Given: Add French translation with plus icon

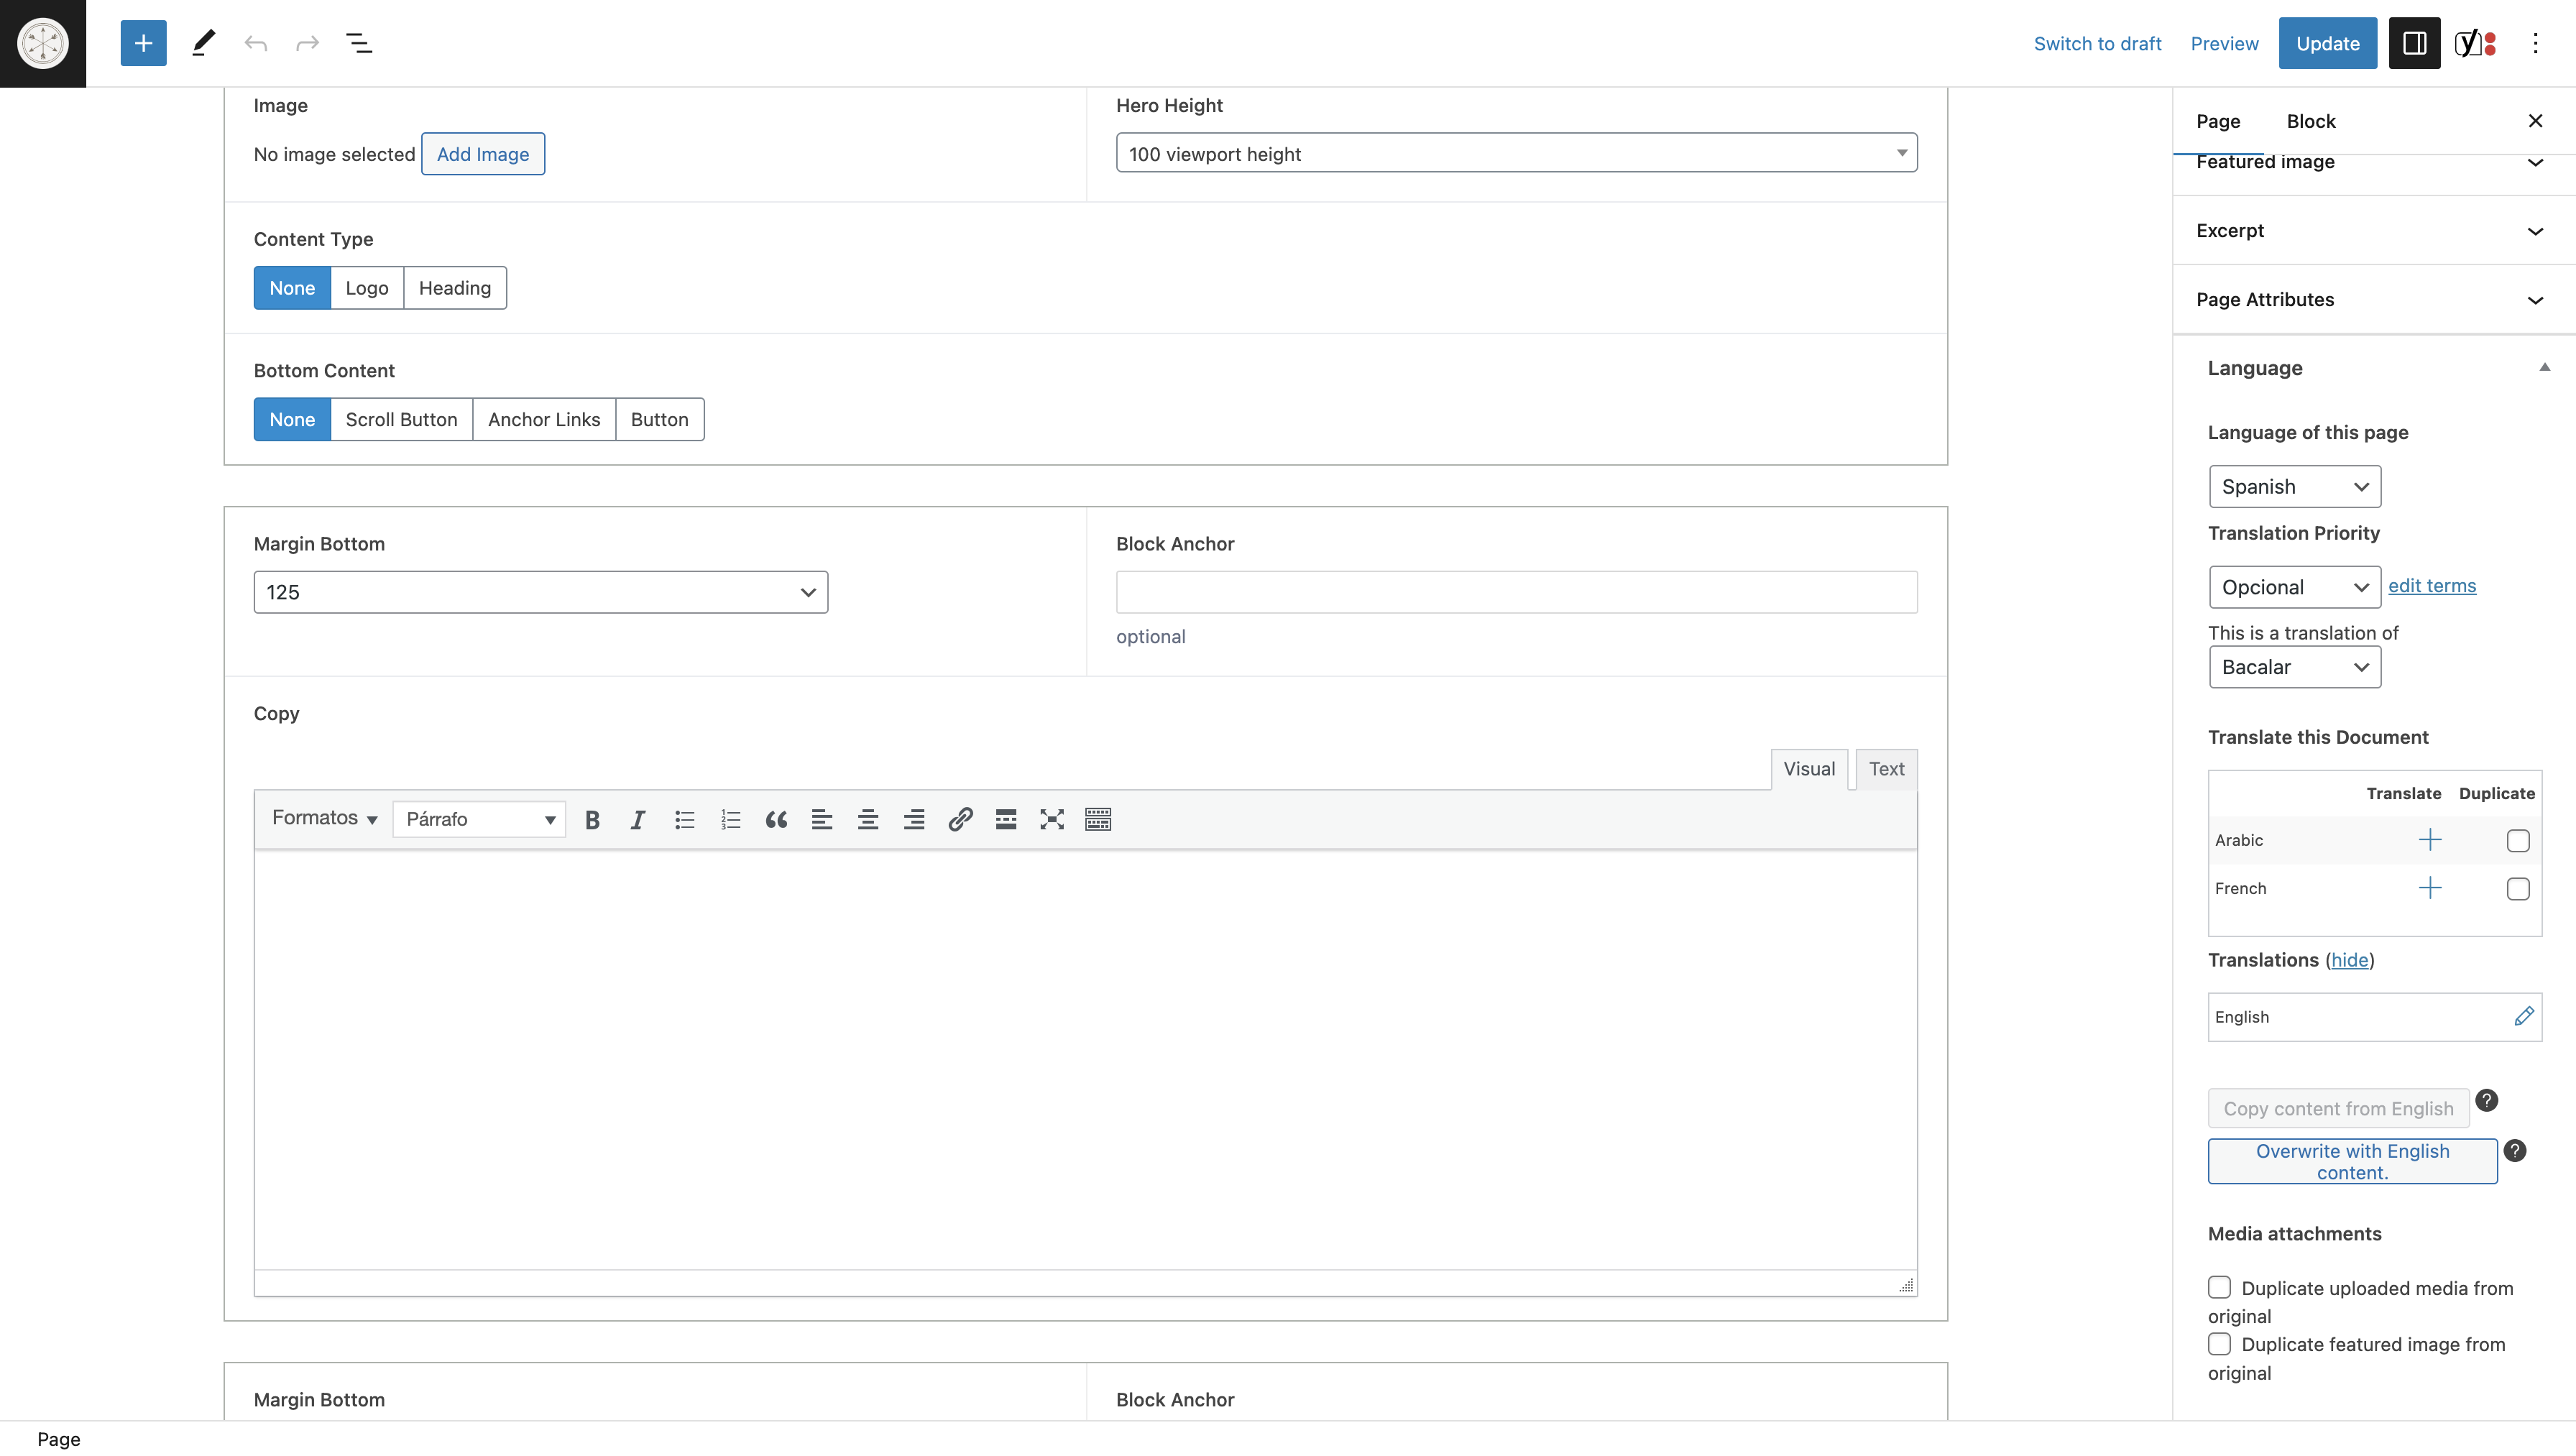Looking at the screenshot, I should point(2430,888).
